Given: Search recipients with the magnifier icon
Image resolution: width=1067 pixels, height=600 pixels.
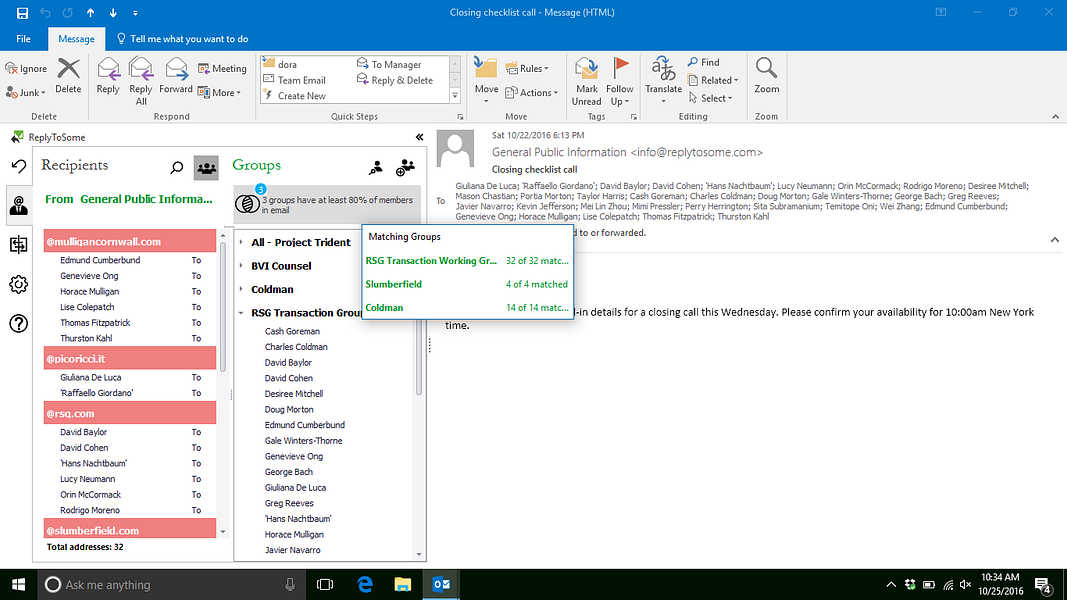Looking at the screenshot, I should click(177, 167).
